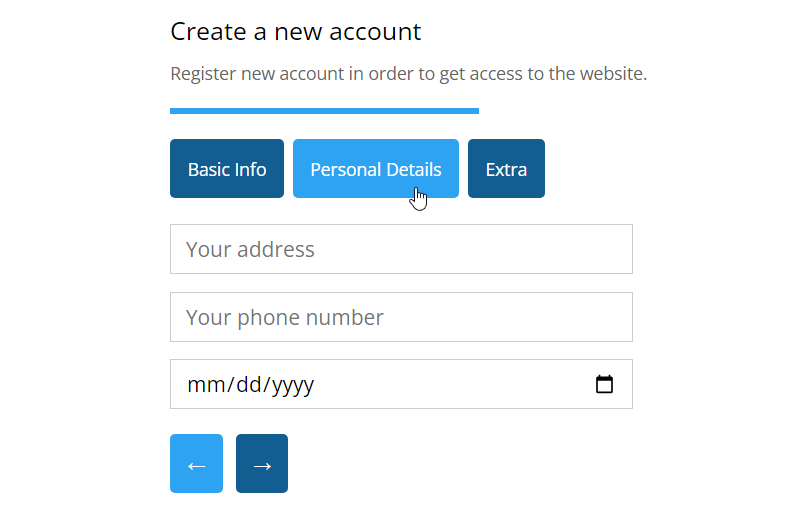Go back with the left arrow button
Screen dimensions: 800x520
(x=196, y=464)
